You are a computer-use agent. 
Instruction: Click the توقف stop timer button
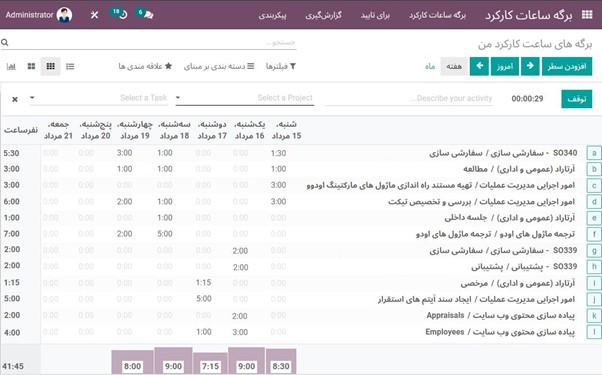coord(577,99)
